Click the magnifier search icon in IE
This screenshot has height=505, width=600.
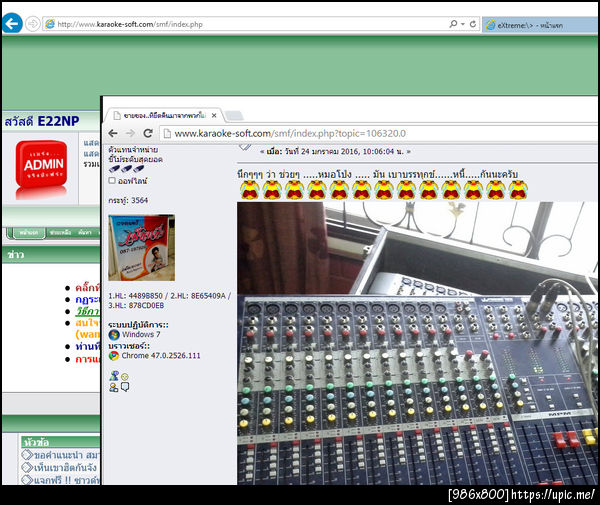[x=453, y=24]
